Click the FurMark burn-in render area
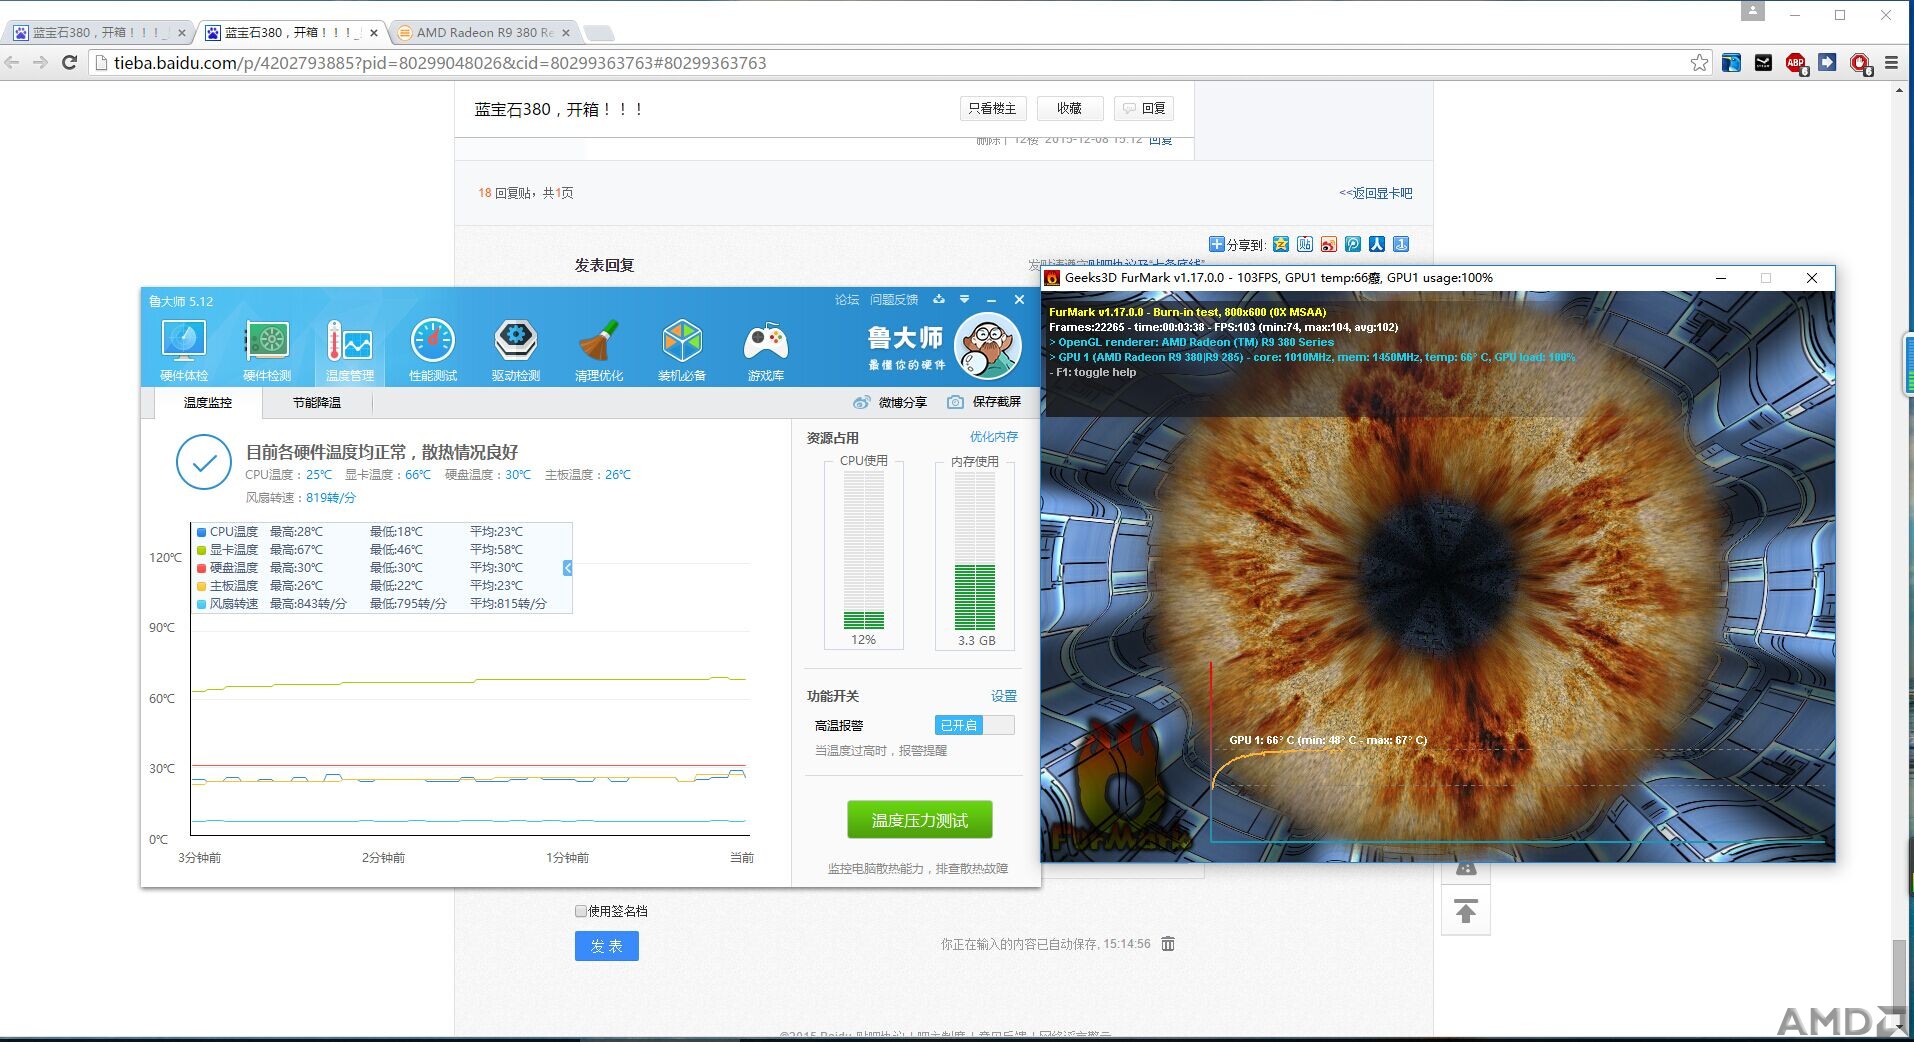The height and width of the screenshot is (1042, 1914). (1438, 577)
